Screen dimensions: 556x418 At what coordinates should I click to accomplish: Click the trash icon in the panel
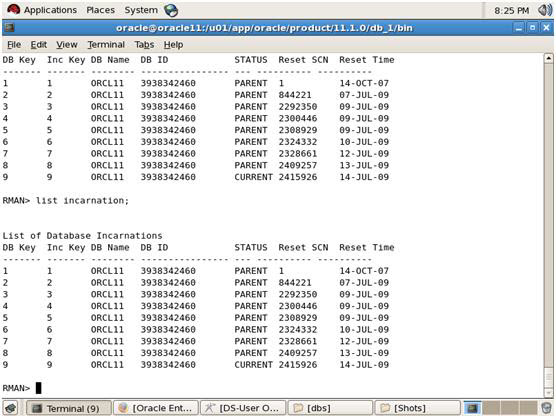coord(547,408)
